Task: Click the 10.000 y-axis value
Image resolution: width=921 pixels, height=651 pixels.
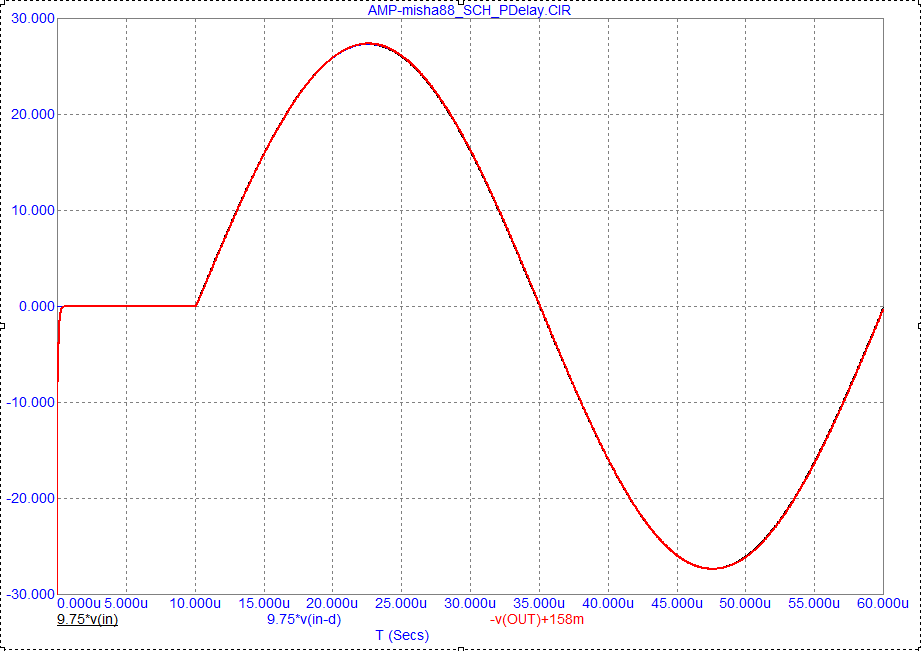Action: (x=33, y=210)
